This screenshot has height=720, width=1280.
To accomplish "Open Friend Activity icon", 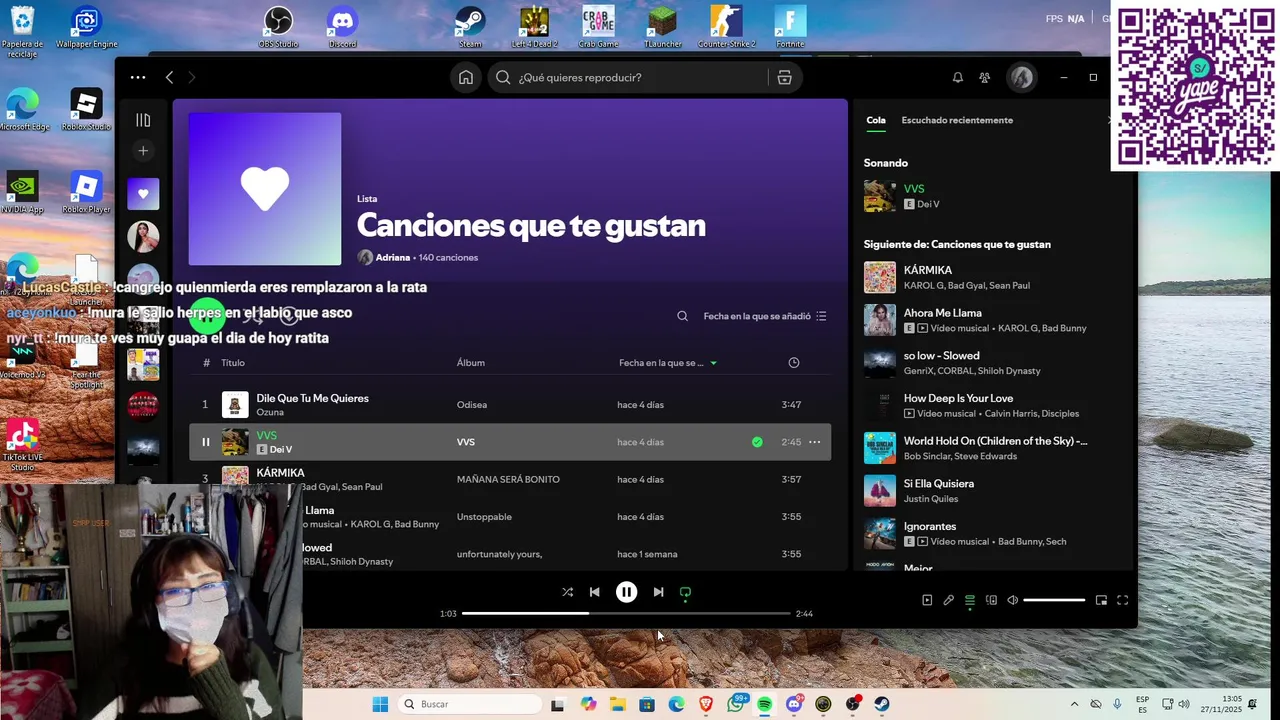I will pos(985,77).
